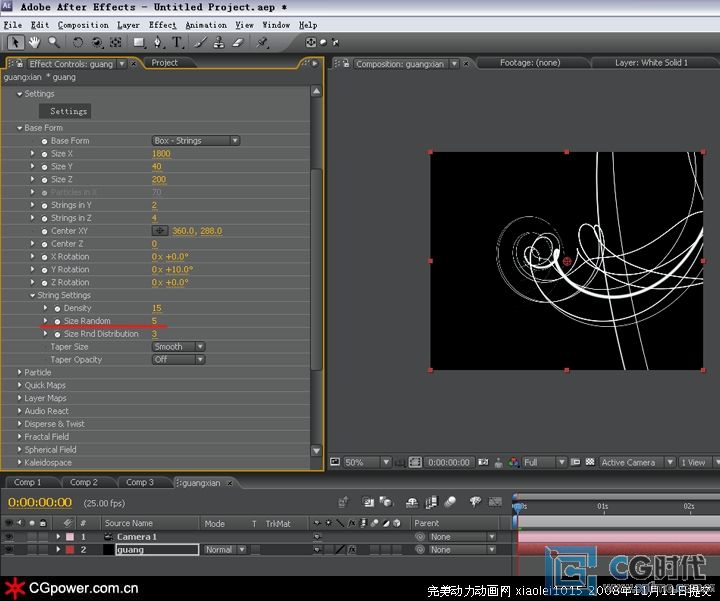This screenshot has height=601, width=720.
Task: Open the 50% magnification dropdown
Action: point(367,462)
